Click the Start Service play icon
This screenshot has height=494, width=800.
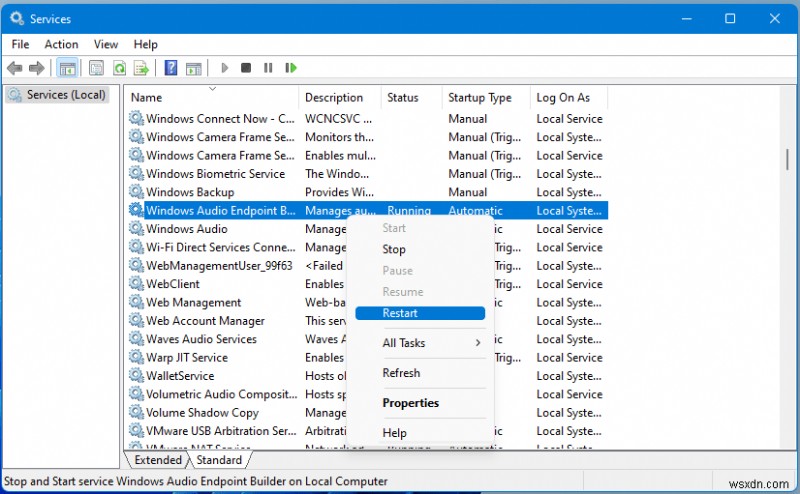pos(224,67)
